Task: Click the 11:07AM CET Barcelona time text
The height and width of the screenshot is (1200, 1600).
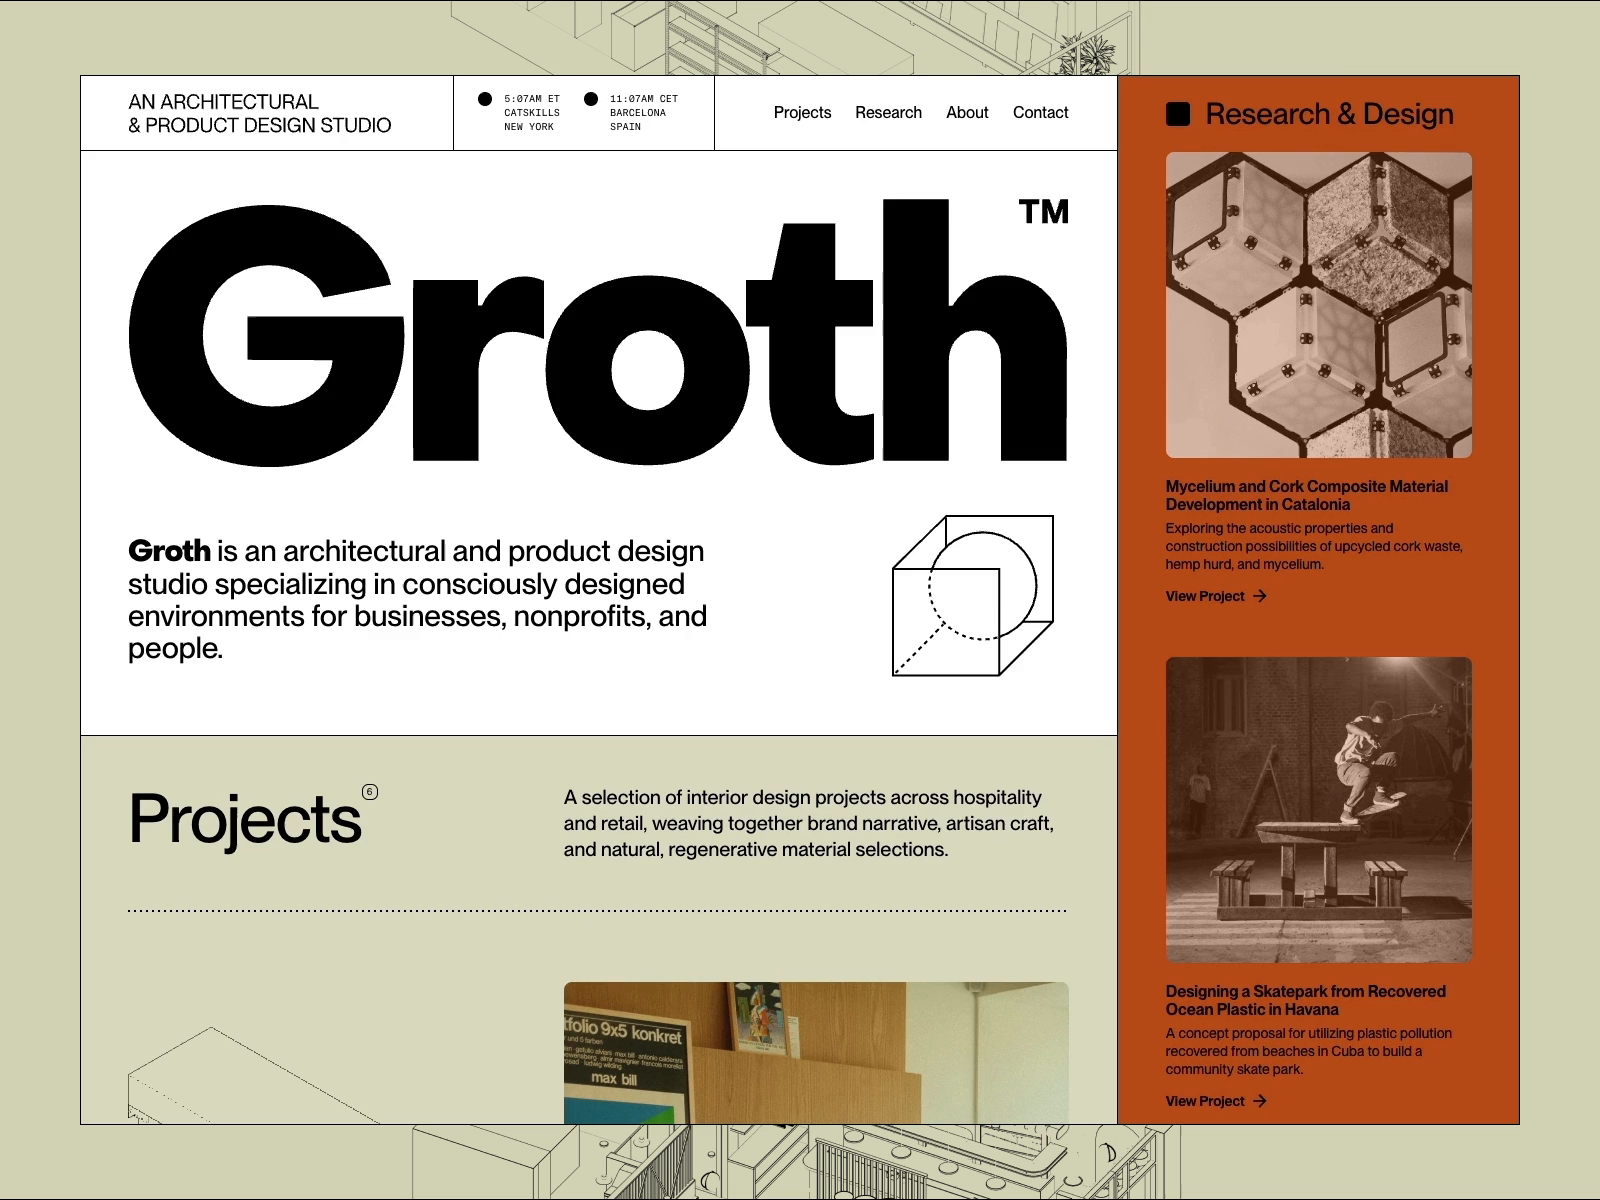Action: (644, 113)
